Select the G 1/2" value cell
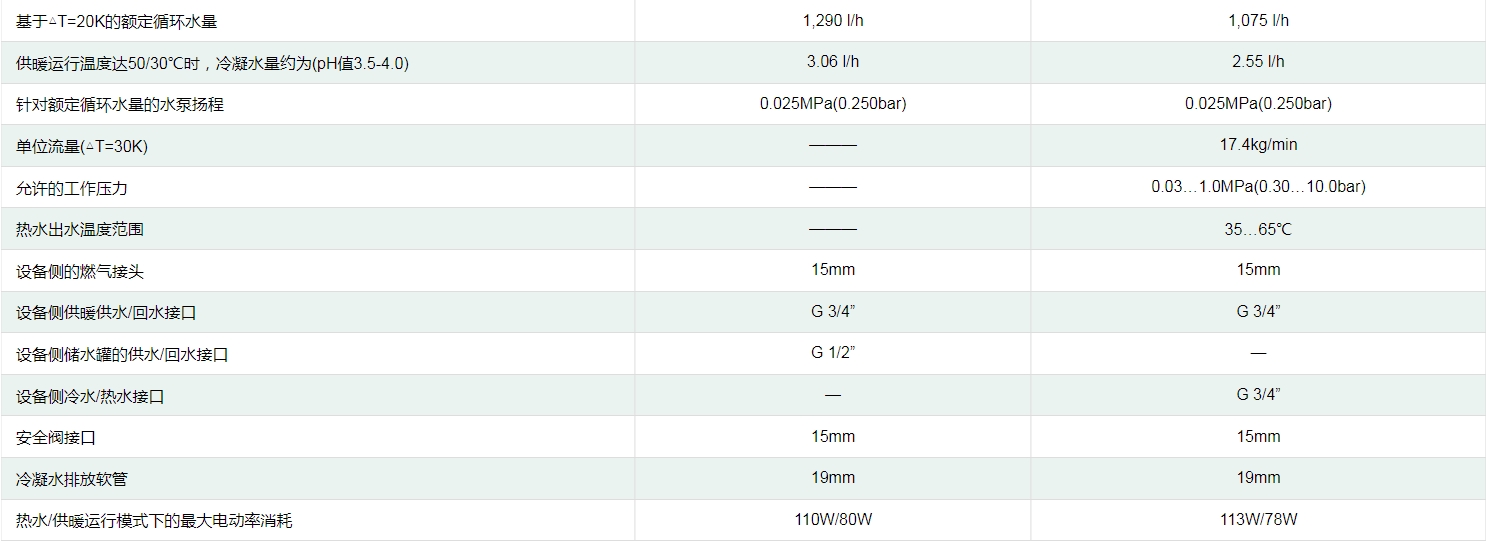1486x541 pixels. point(833,352)
